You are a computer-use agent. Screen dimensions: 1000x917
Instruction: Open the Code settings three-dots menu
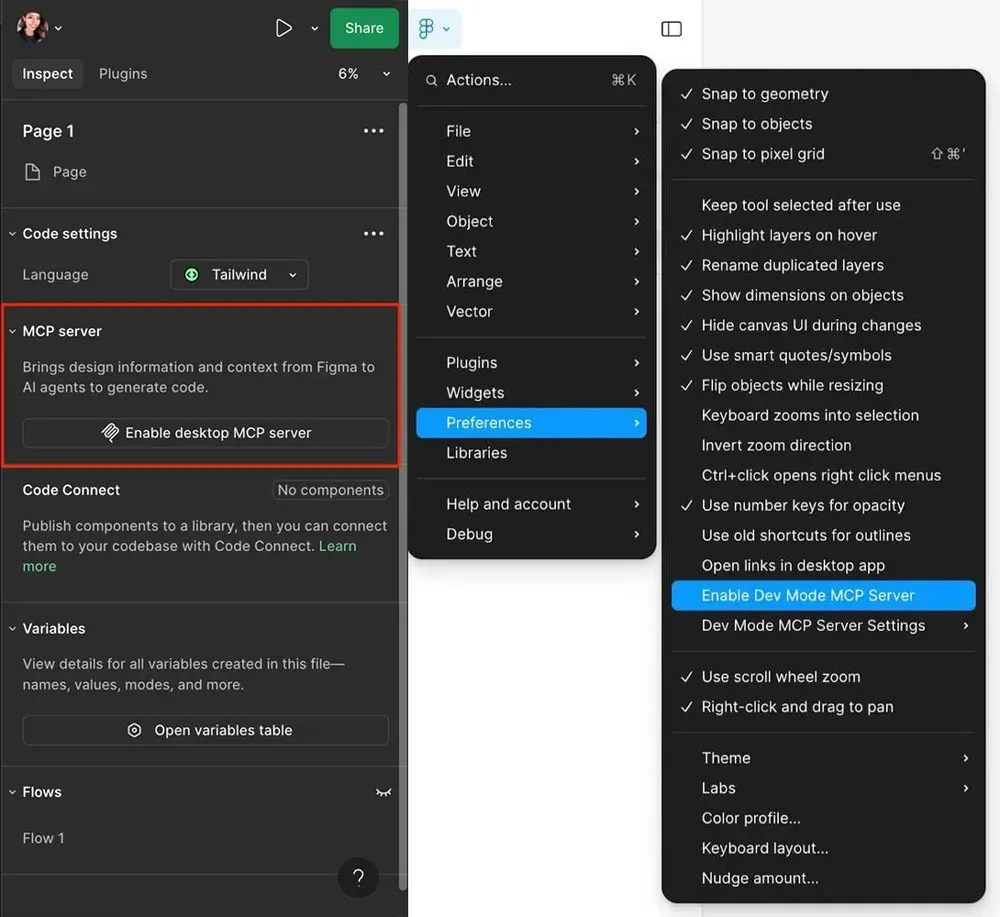[374, 233]
